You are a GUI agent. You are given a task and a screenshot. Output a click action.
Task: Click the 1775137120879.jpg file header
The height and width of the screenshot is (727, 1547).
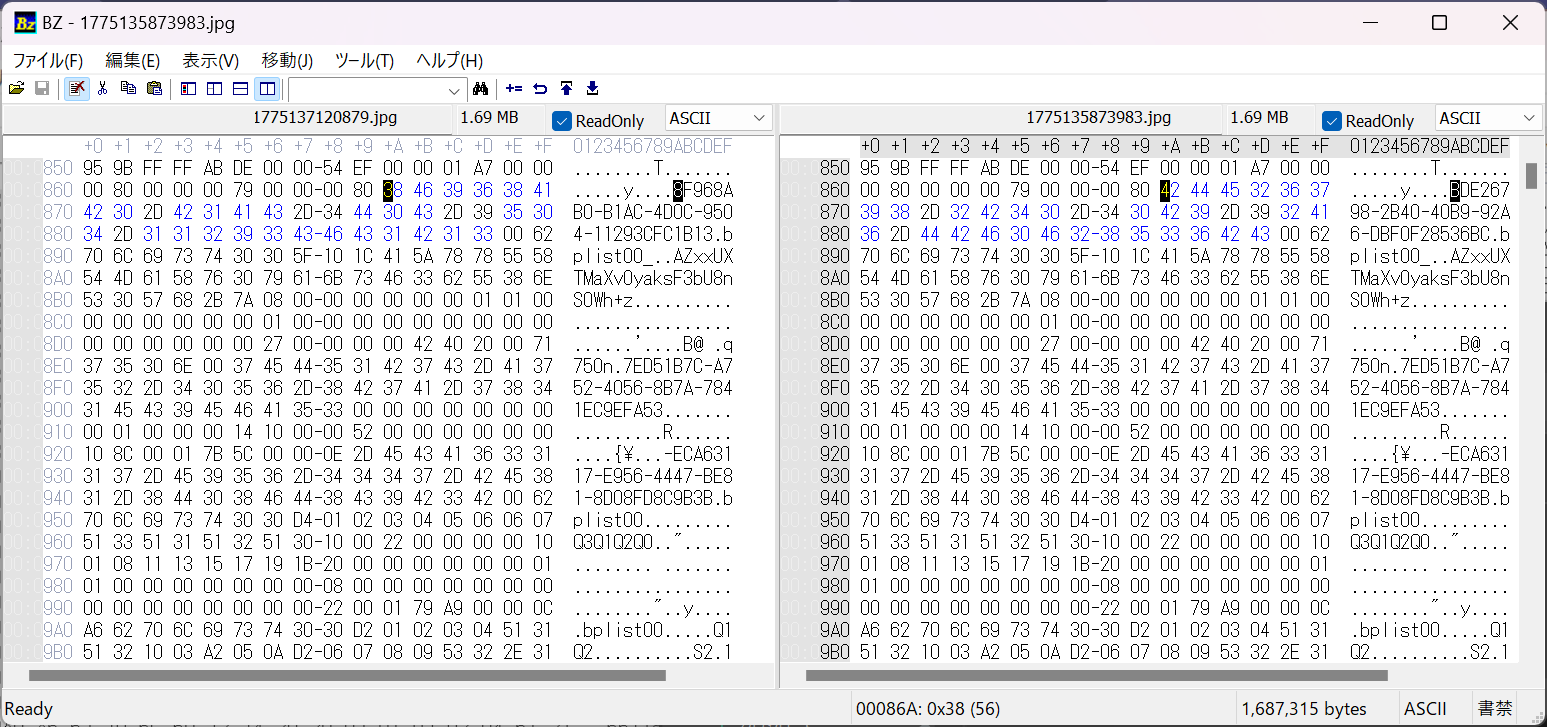pyautogui.click(x=310, y=118)
